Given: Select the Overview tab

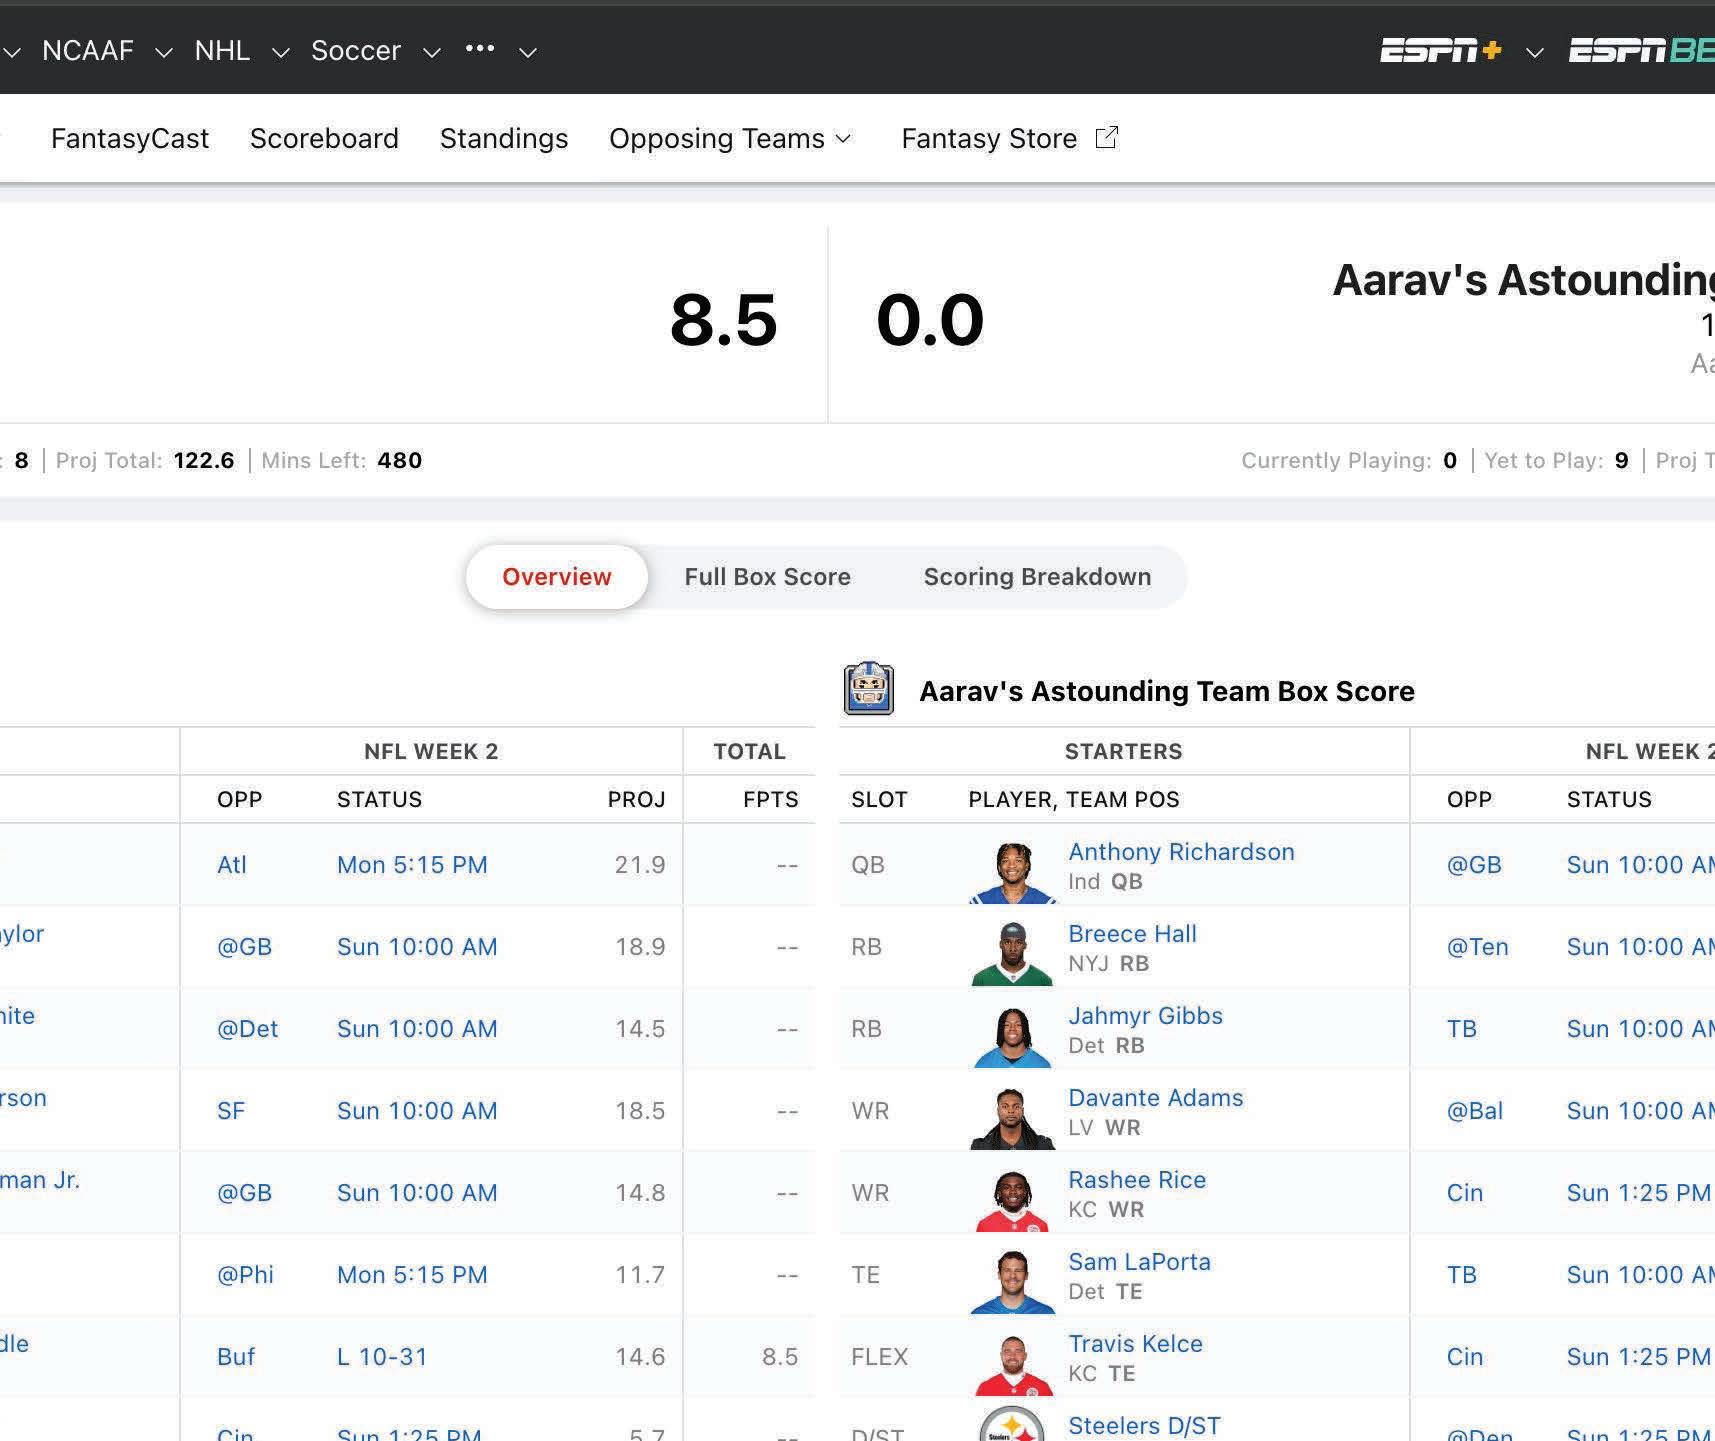Looking at the screenshot, I should (557, 577).
